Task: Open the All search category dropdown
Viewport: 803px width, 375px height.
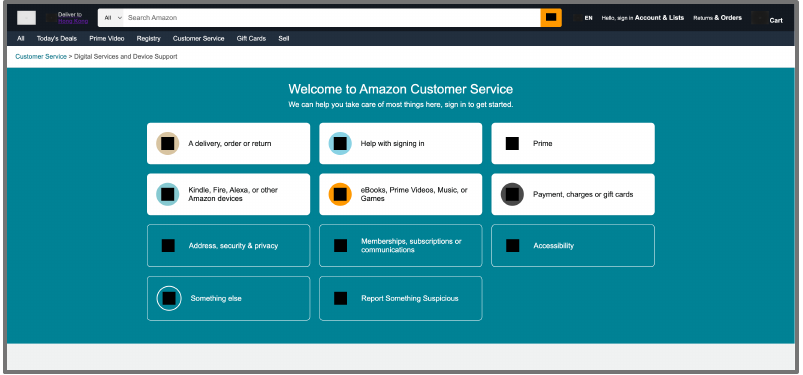Action: 113,17
